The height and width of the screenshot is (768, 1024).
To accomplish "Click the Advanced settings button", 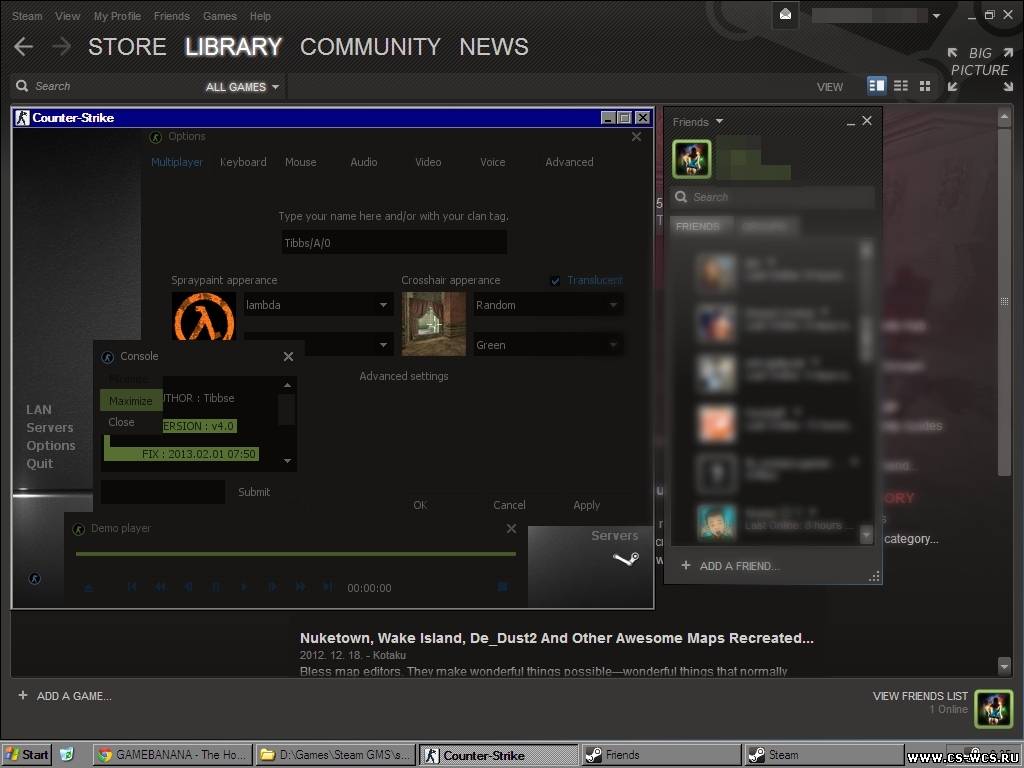I will 404,376.
